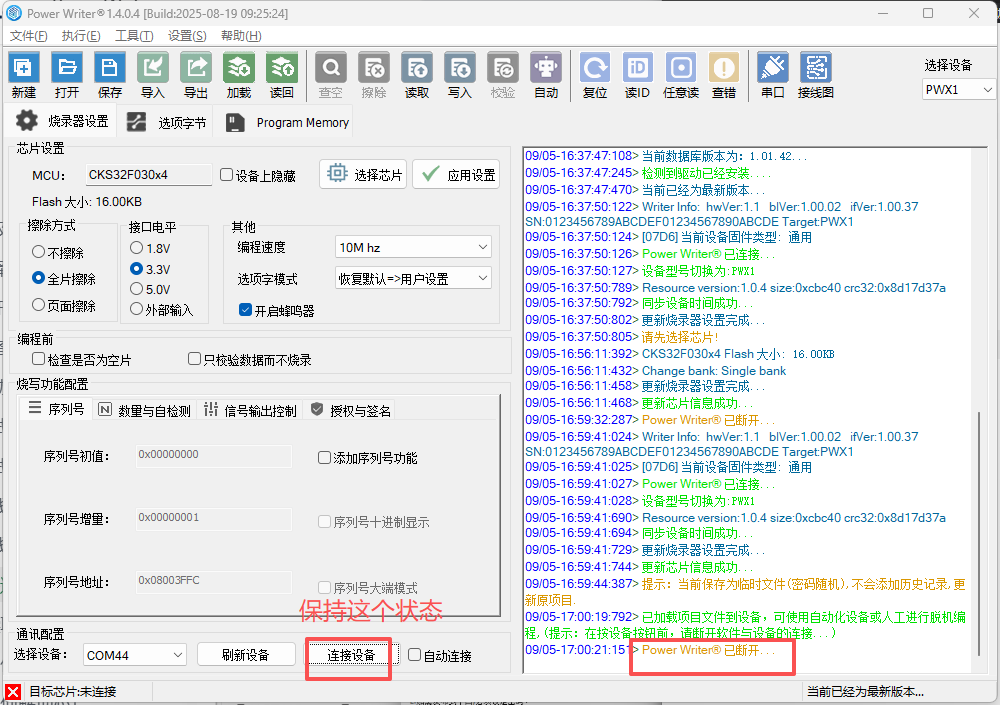
Task: Enable the 添加序列号功能 checkbox
Action: tap(324, 457)
